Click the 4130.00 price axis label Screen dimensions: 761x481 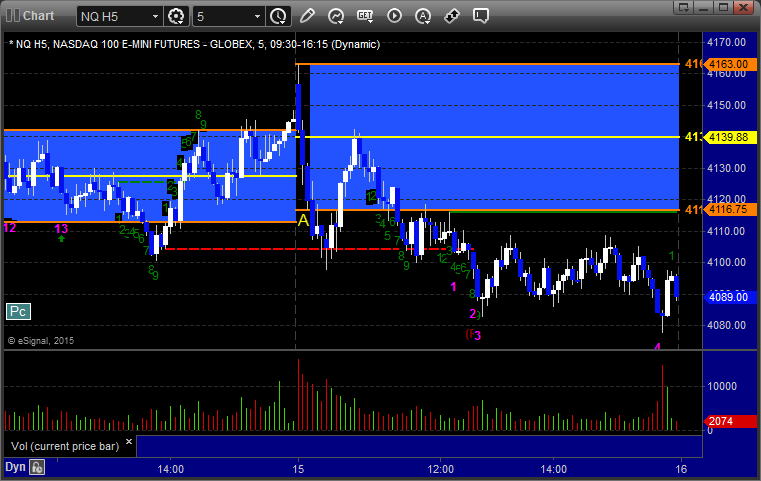pos(727,168)
